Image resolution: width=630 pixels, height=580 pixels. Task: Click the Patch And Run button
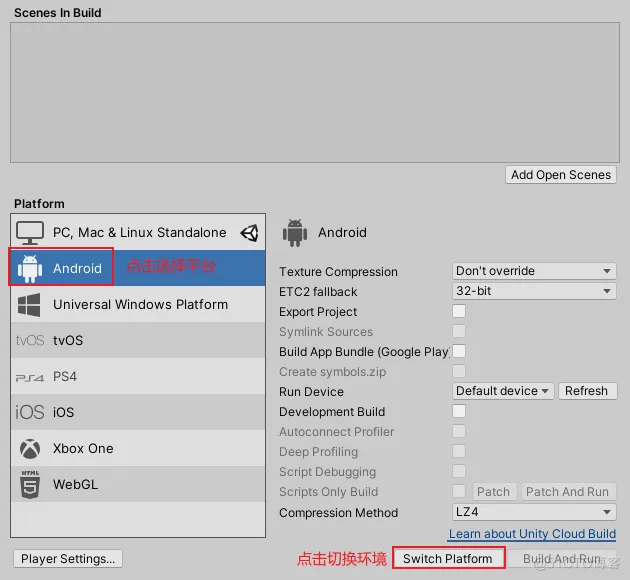click(x=568, y=492)
